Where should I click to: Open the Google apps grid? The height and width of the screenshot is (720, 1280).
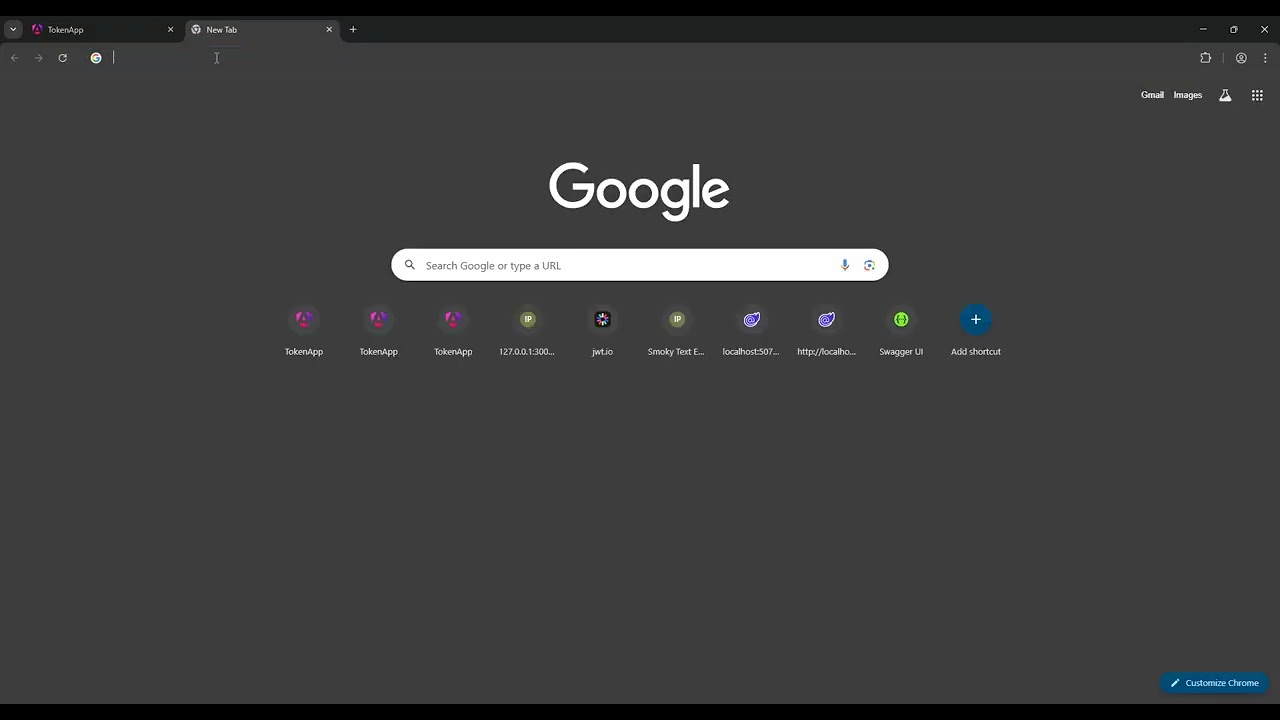click(1257, 95)
